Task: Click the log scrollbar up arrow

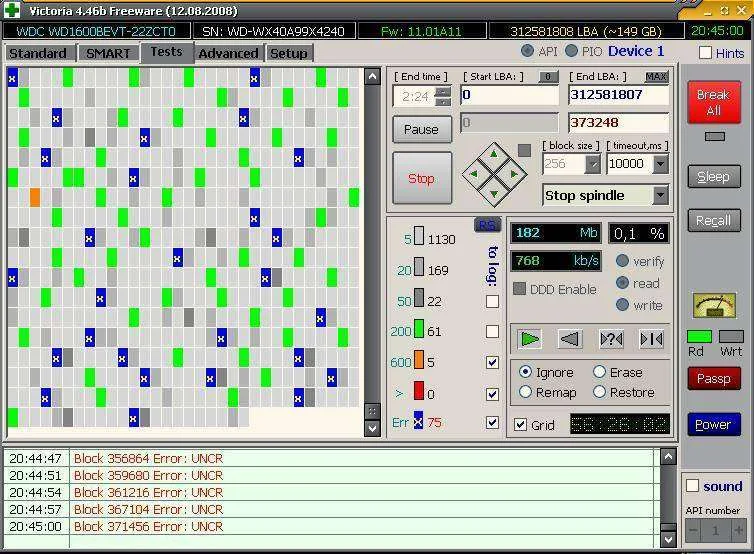Action: coord(668,456)
